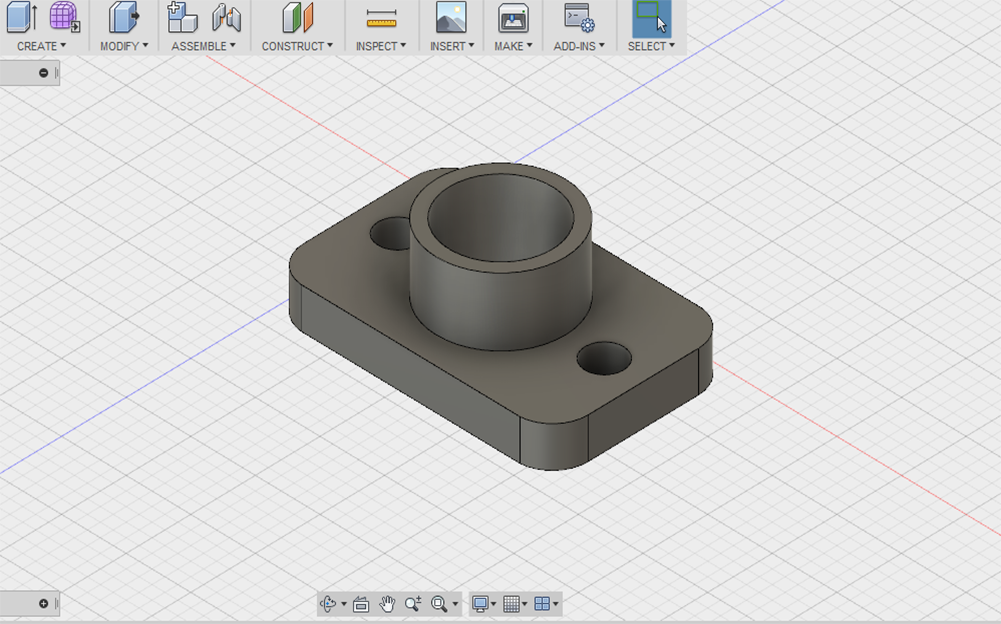Click the 3D Print icon above Make
The height and width of the screenshot is (624, 1001).
click(x=513, y=18)
